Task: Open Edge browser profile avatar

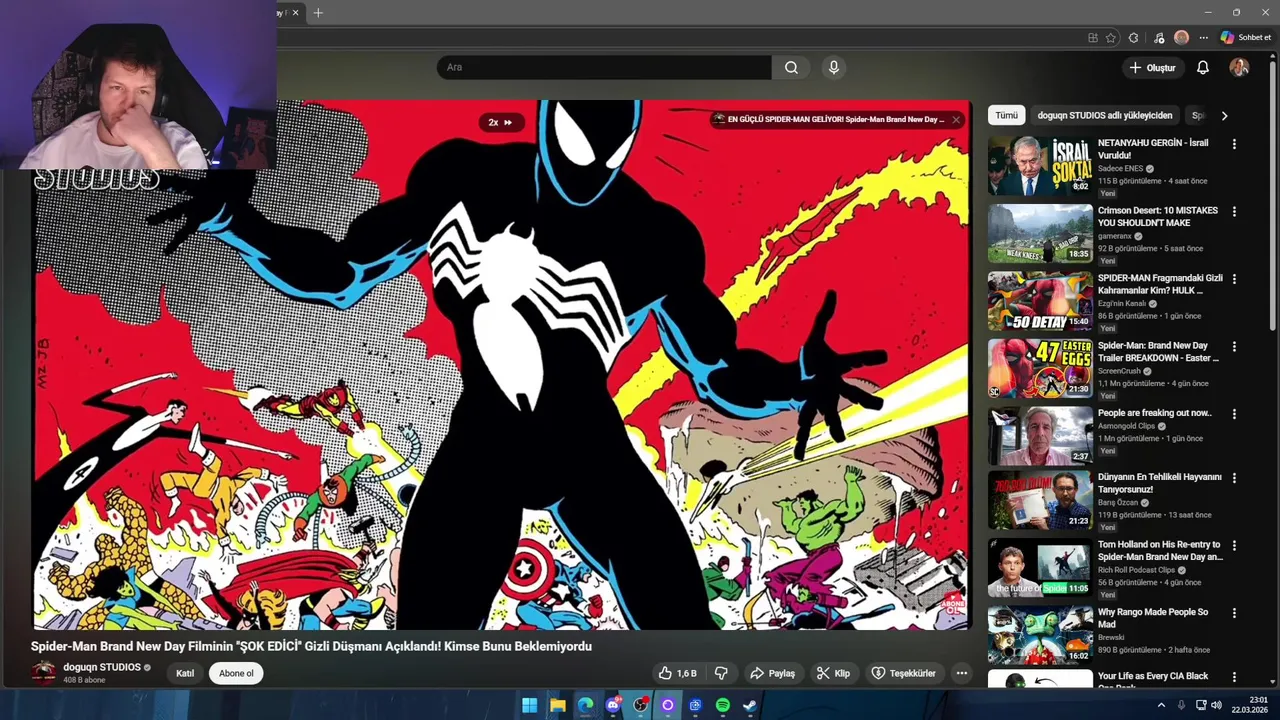Action: [1181, 38]
